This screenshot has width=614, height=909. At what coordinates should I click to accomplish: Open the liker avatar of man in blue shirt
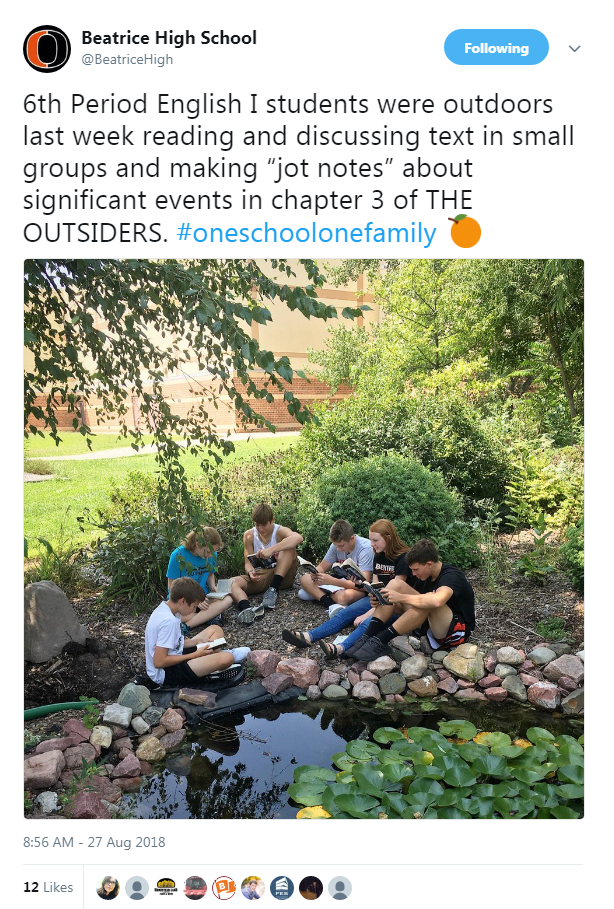point(253,888)
